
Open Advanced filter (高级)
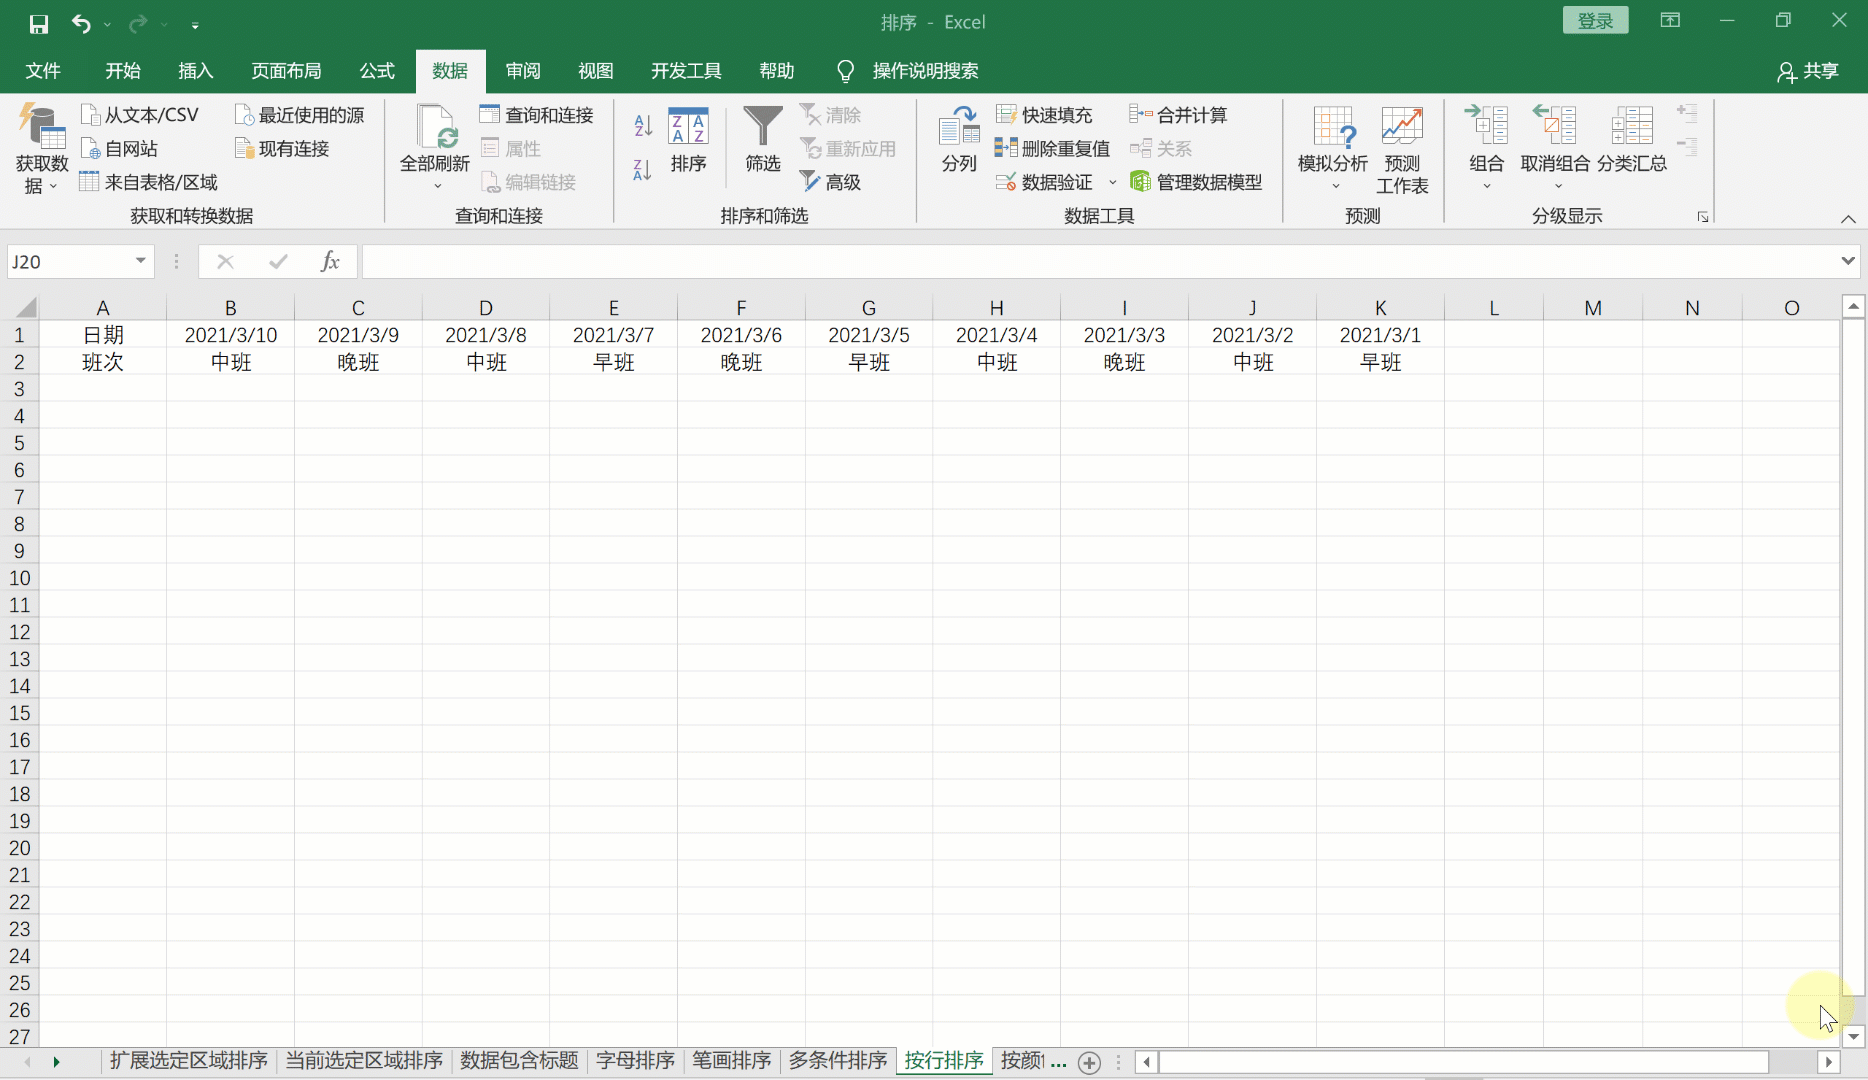[830, 182]
